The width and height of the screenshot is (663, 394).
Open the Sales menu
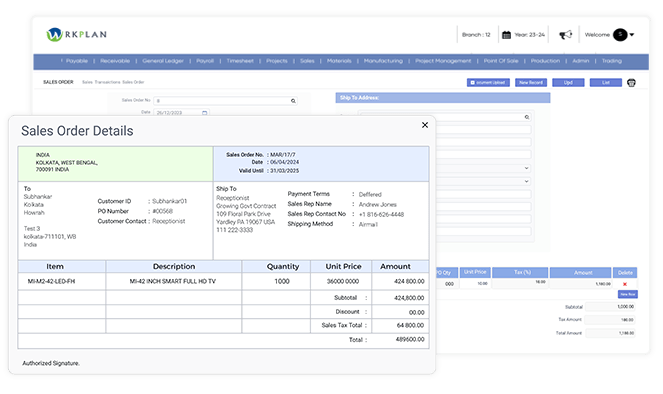pos(307,61)
